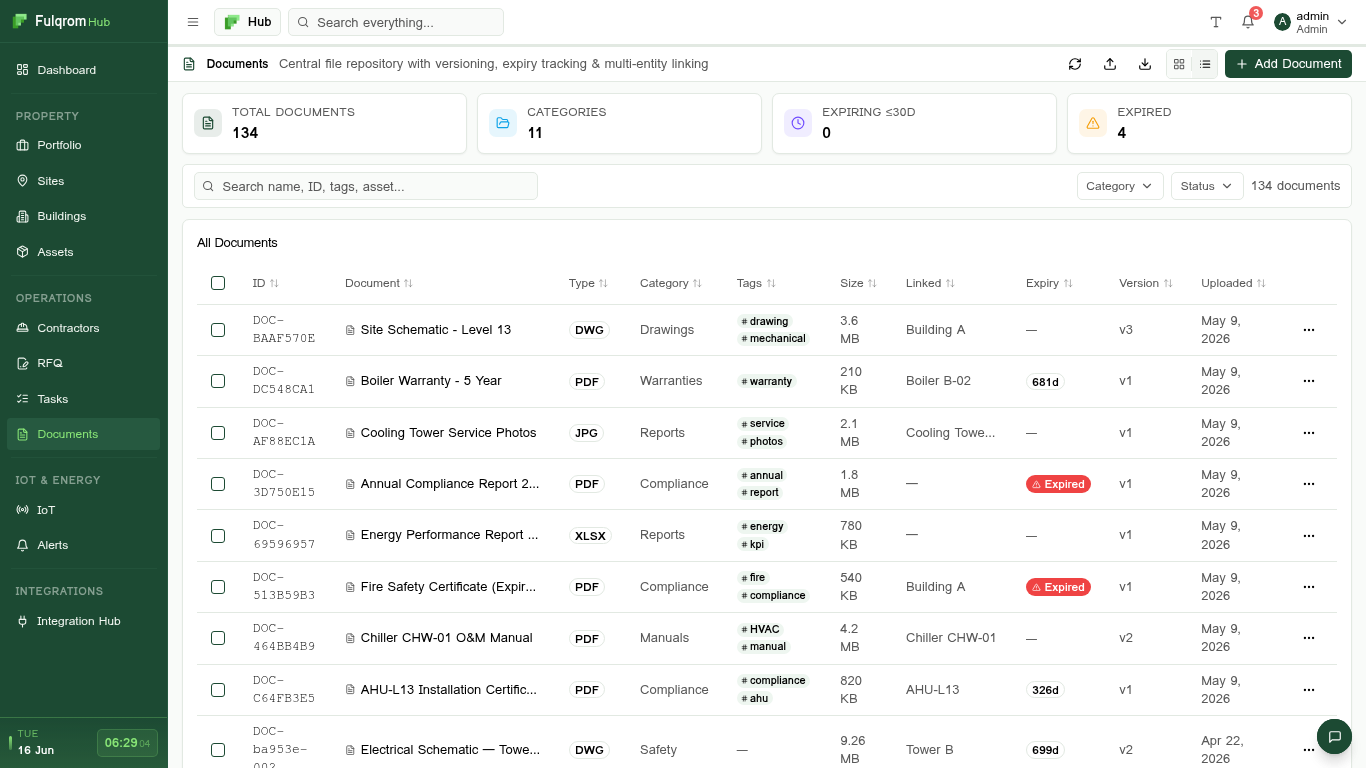Image resolution: width=1366 pixels, height=768 pixels.
Task: Sort by Expiry column
Action: click(1049, 283)
